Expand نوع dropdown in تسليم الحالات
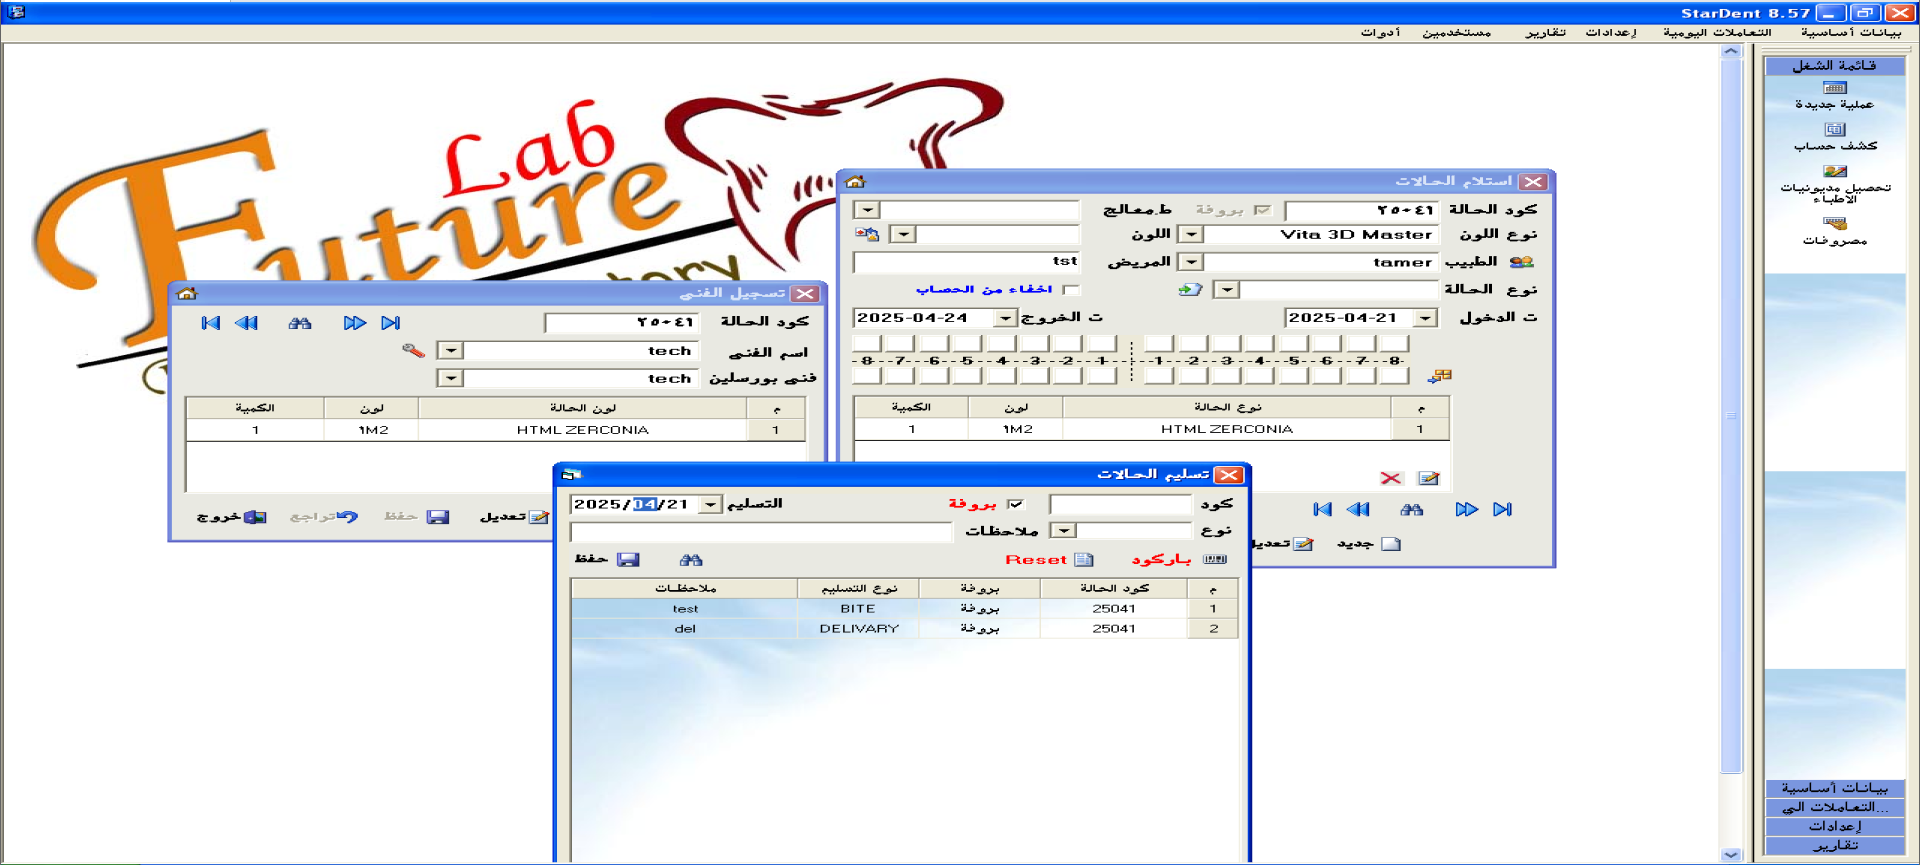The image size is (1920, 865). click(1064, 531)
